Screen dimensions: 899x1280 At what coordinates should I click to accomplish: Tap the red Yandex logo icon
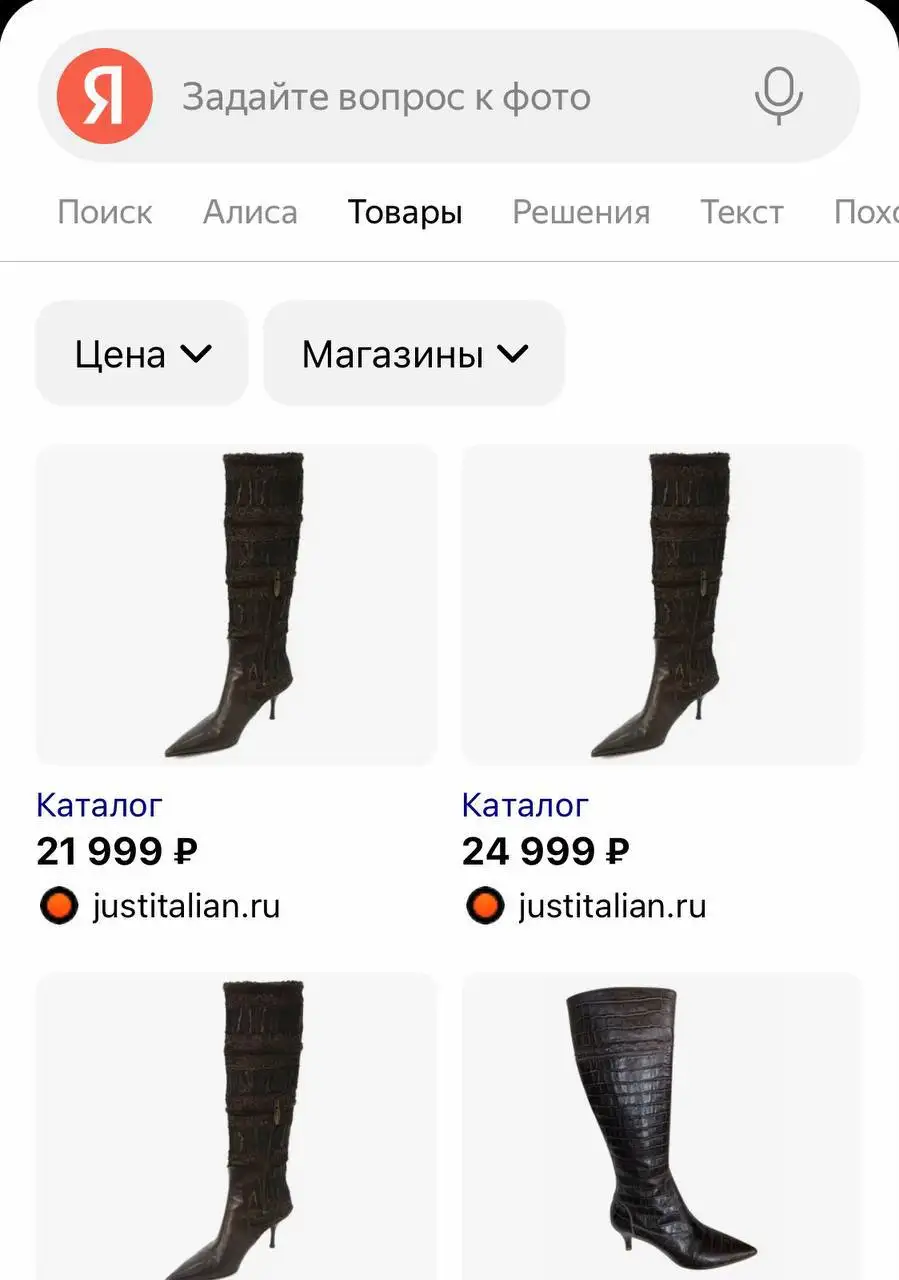tap(105, 96)
